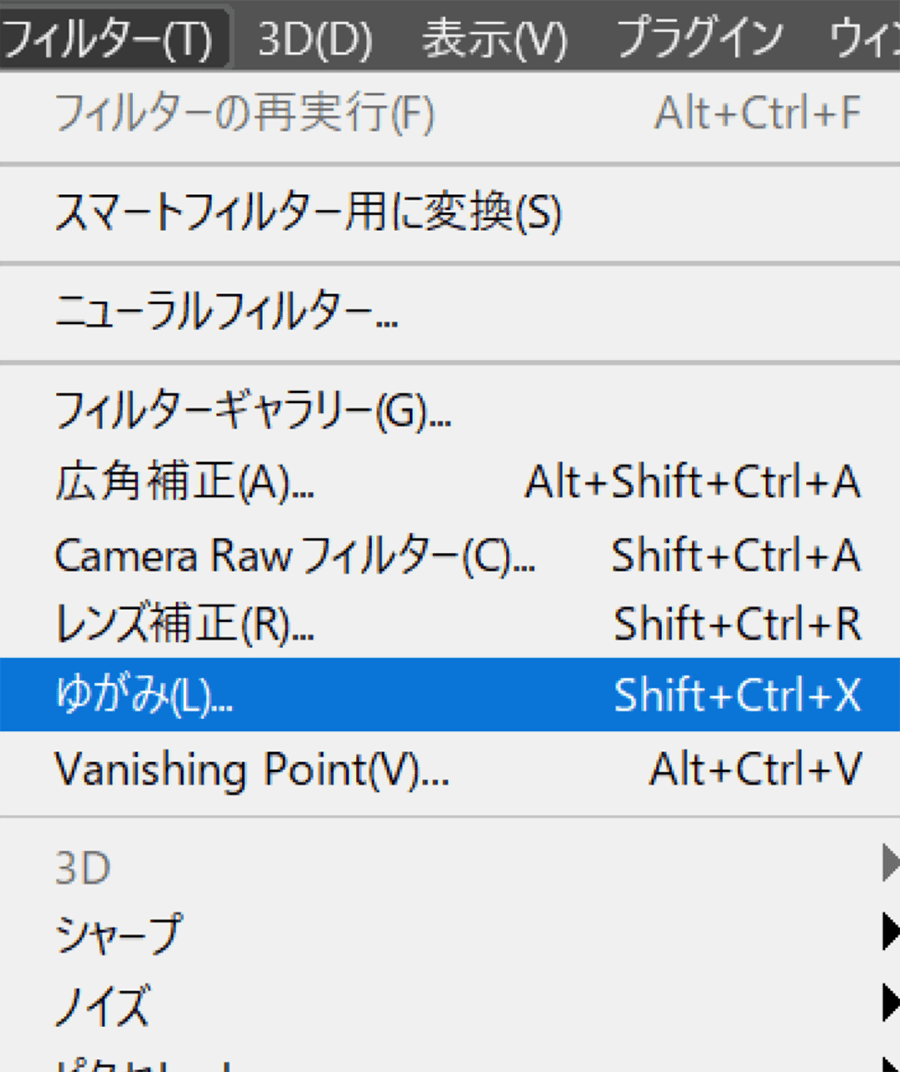This screenshot has height=1072, width=900.
Task: Click the submenu arrow beside ノイズ
Action: click(x=889, y=1003)
